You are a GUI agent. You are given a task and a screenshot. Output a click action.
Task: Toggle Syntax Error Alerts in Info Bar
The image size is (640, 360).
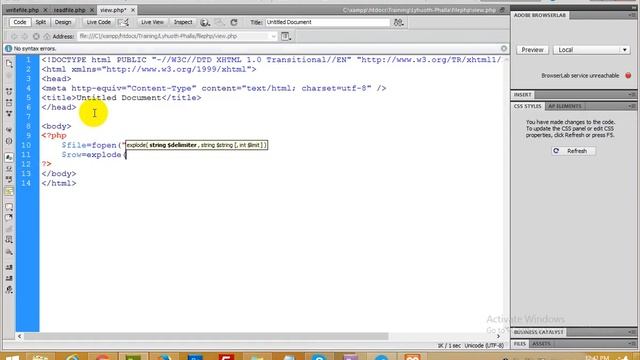pos(9,191)
